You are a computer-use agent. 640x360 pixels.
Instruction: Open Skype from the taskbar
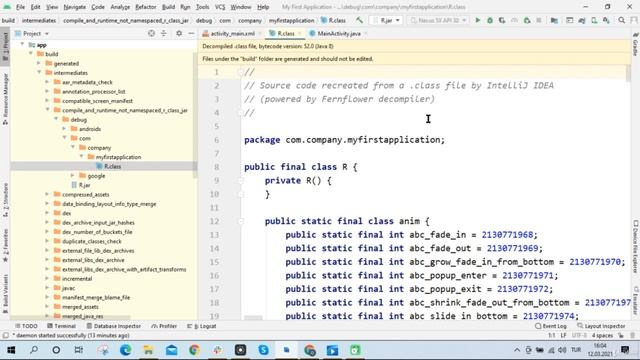tap(263, 350)
